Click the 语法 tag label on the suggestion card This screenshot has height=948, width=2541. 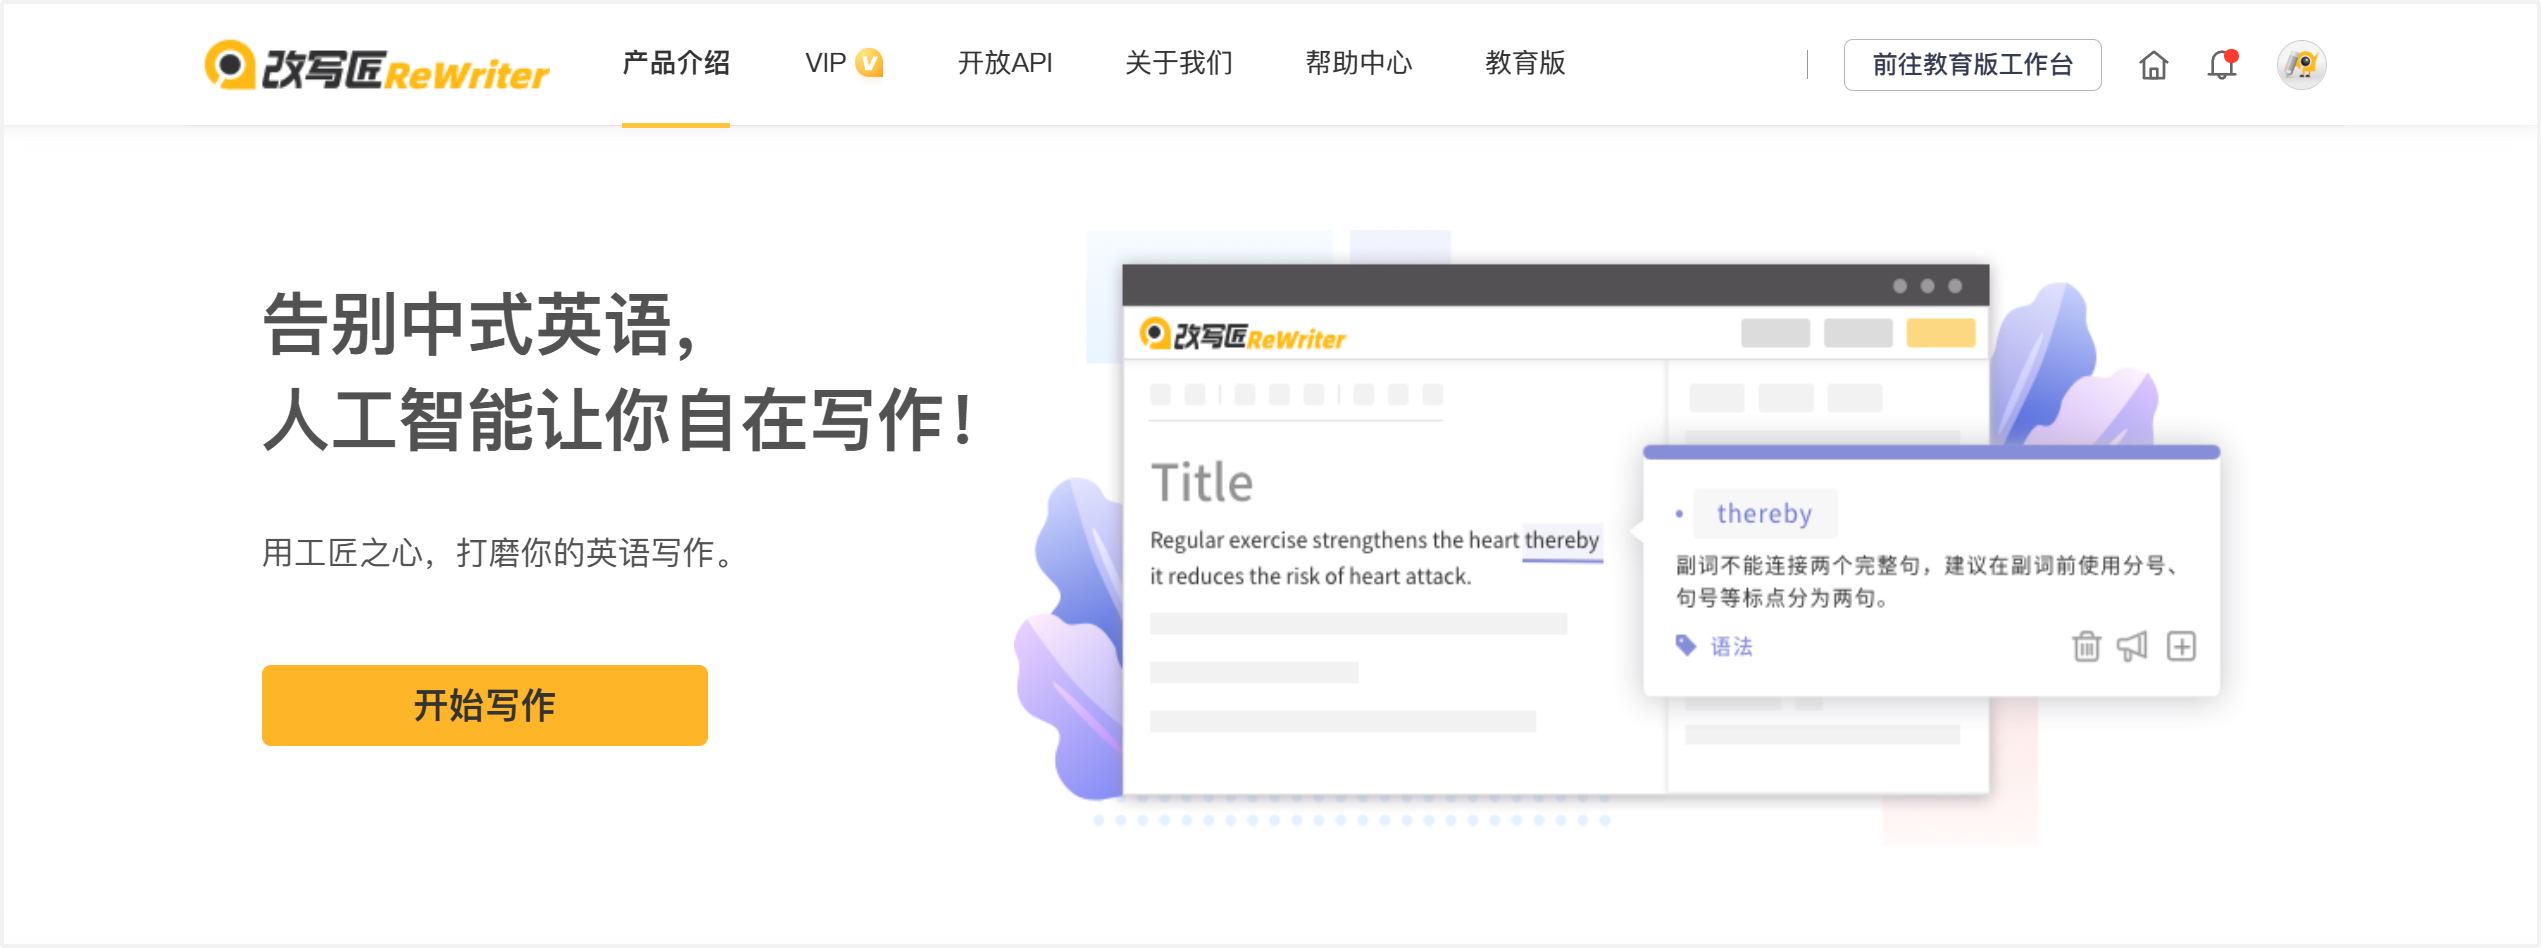(1731, 647)
